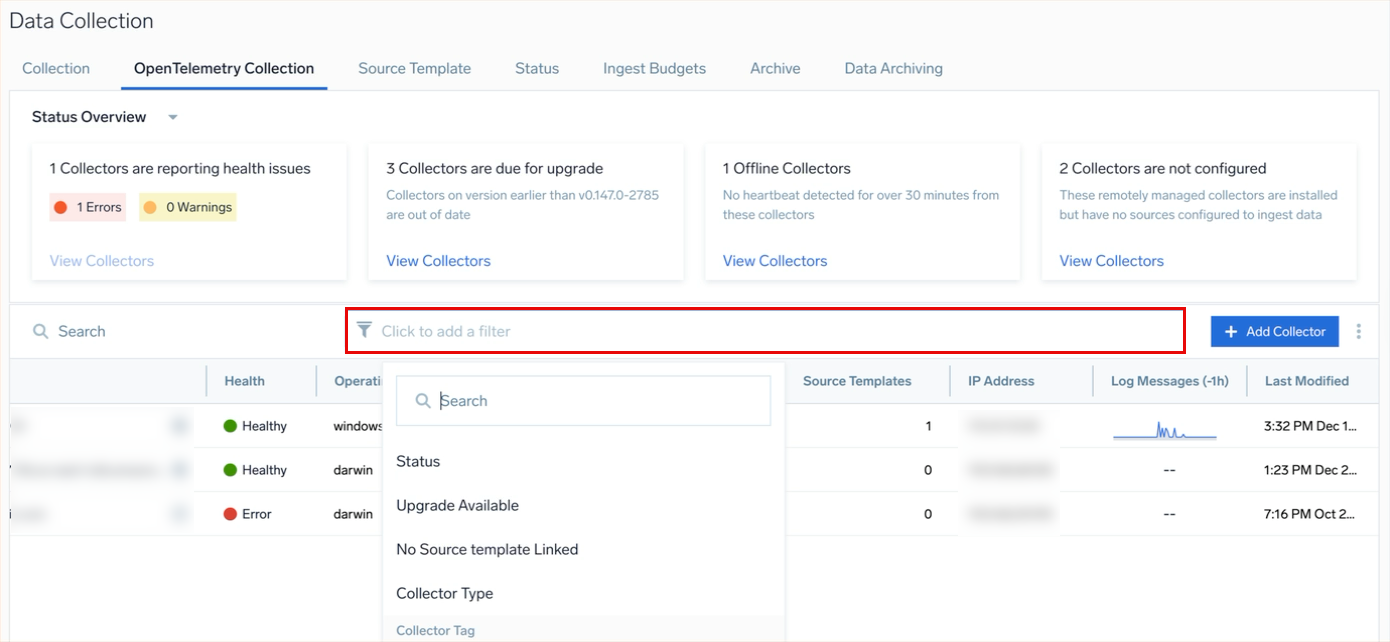Select Collector Type filter option
1390x642 pixels.
coord(444,594)
